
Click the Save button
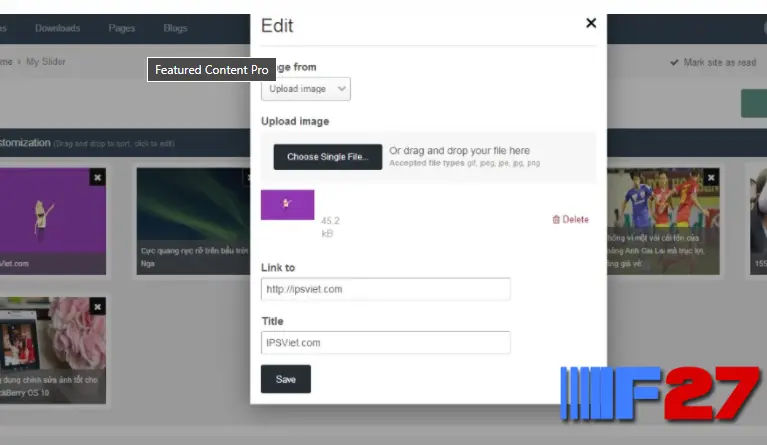point(285,379)
